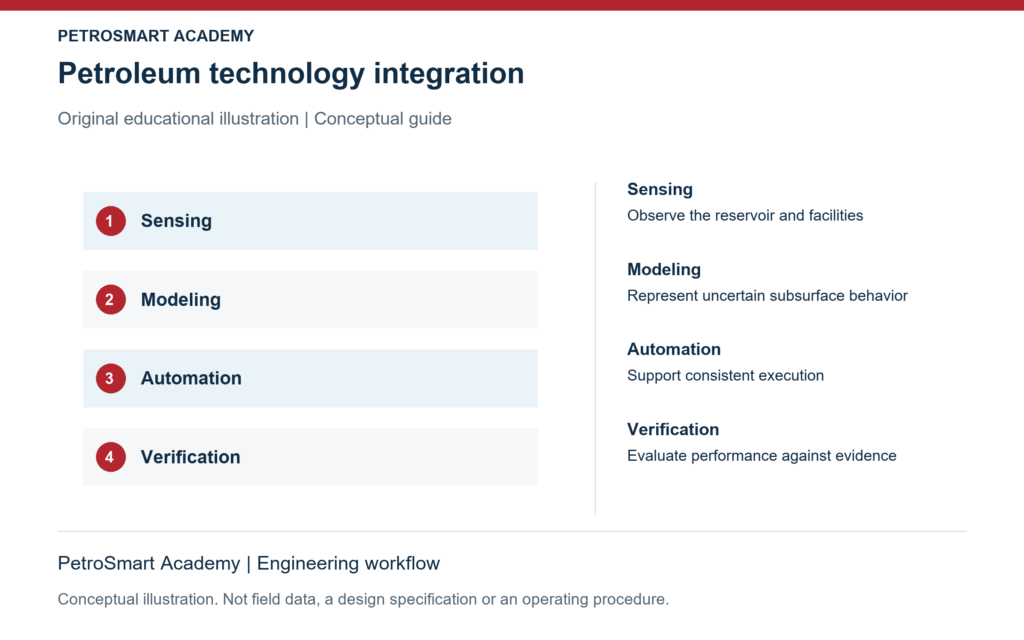Select the Automation heading above 'Support consistent execution'
Screen dimensions: 1024x640
[x=674, y=349]
